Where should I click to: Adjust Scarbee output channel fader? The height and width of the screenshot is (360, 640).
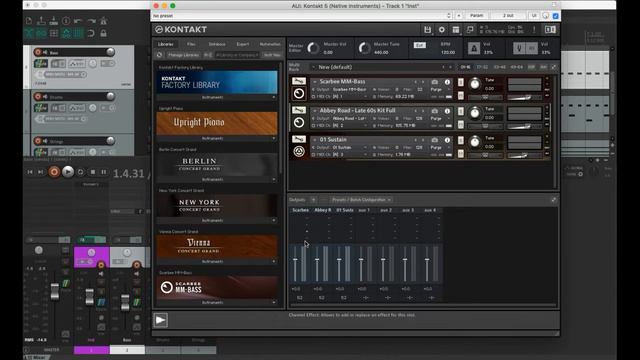pos(295,260)
